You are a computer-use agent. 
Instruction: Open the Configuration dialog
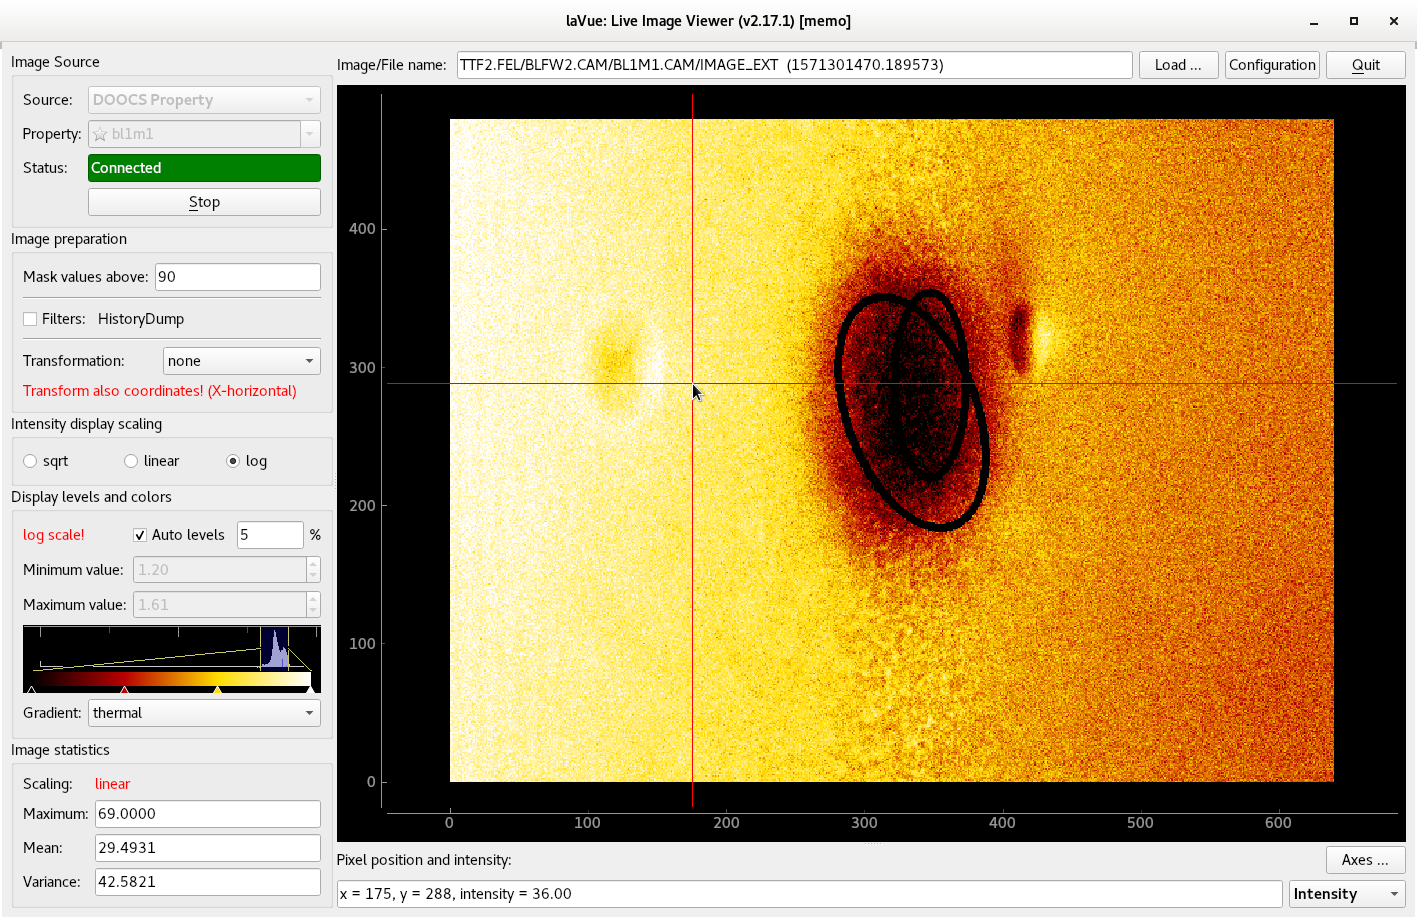(x=1272, y=65)
